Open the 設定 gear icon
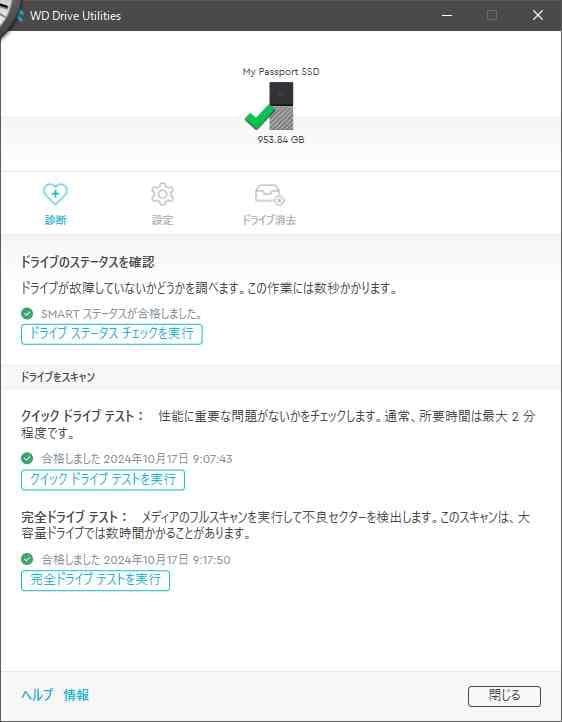This screenshot has height=722, width=562. click(x=162, y=194)
